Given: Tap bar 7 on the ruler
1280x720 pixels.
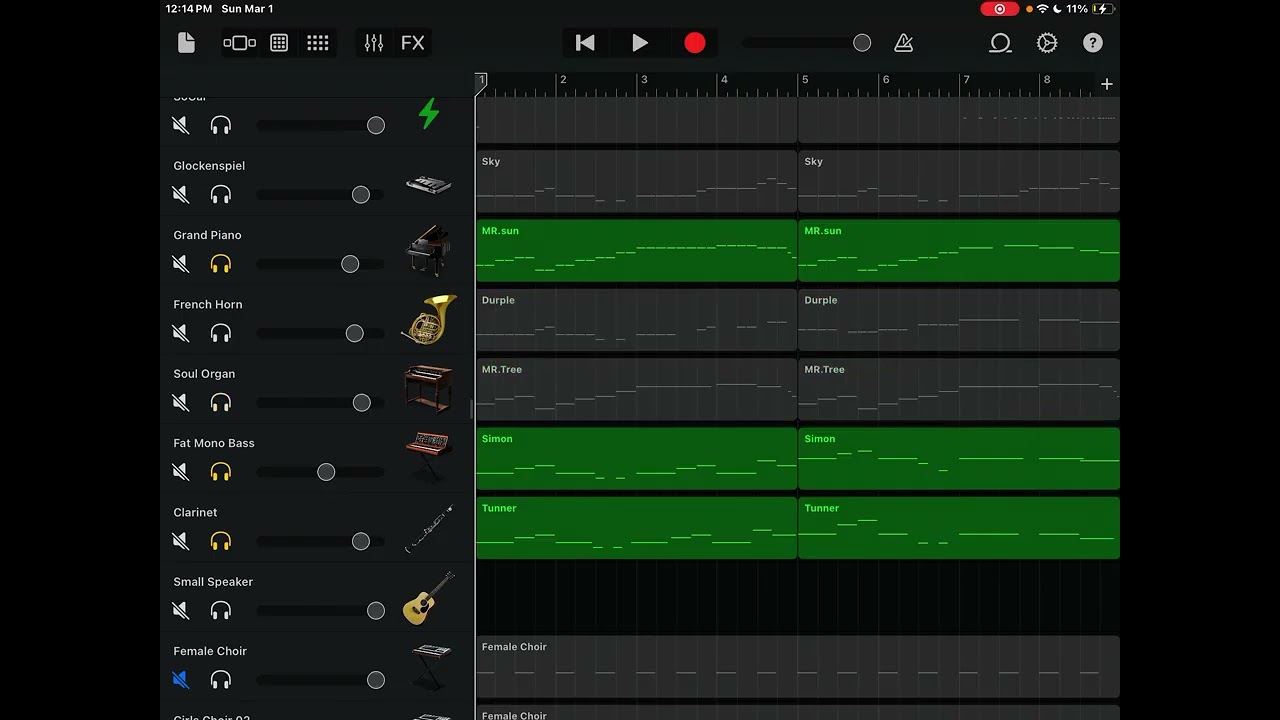Looking at the screenshot, I should coord(966,80).
